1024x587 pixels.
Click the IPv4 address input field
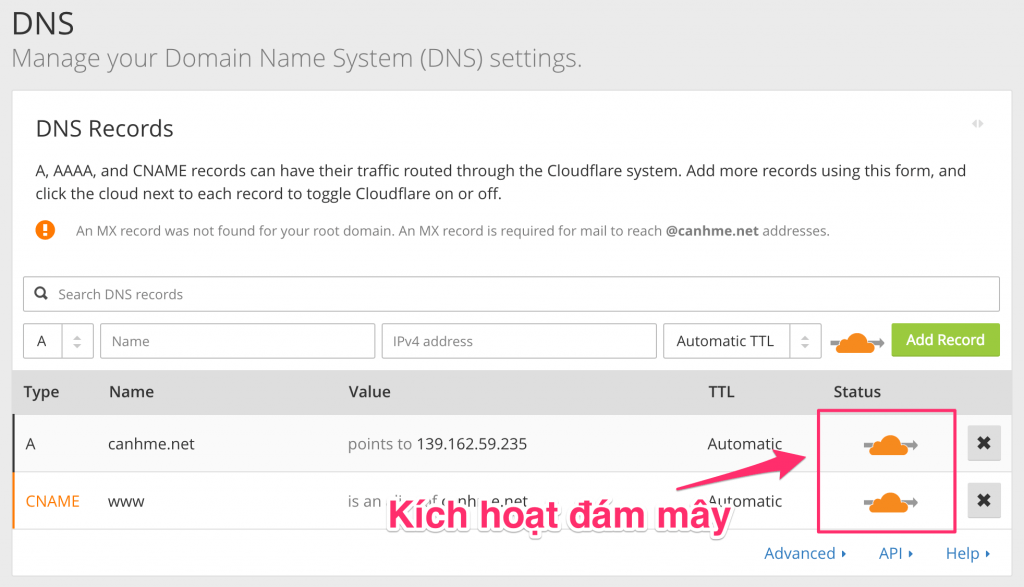coord(517,341)
